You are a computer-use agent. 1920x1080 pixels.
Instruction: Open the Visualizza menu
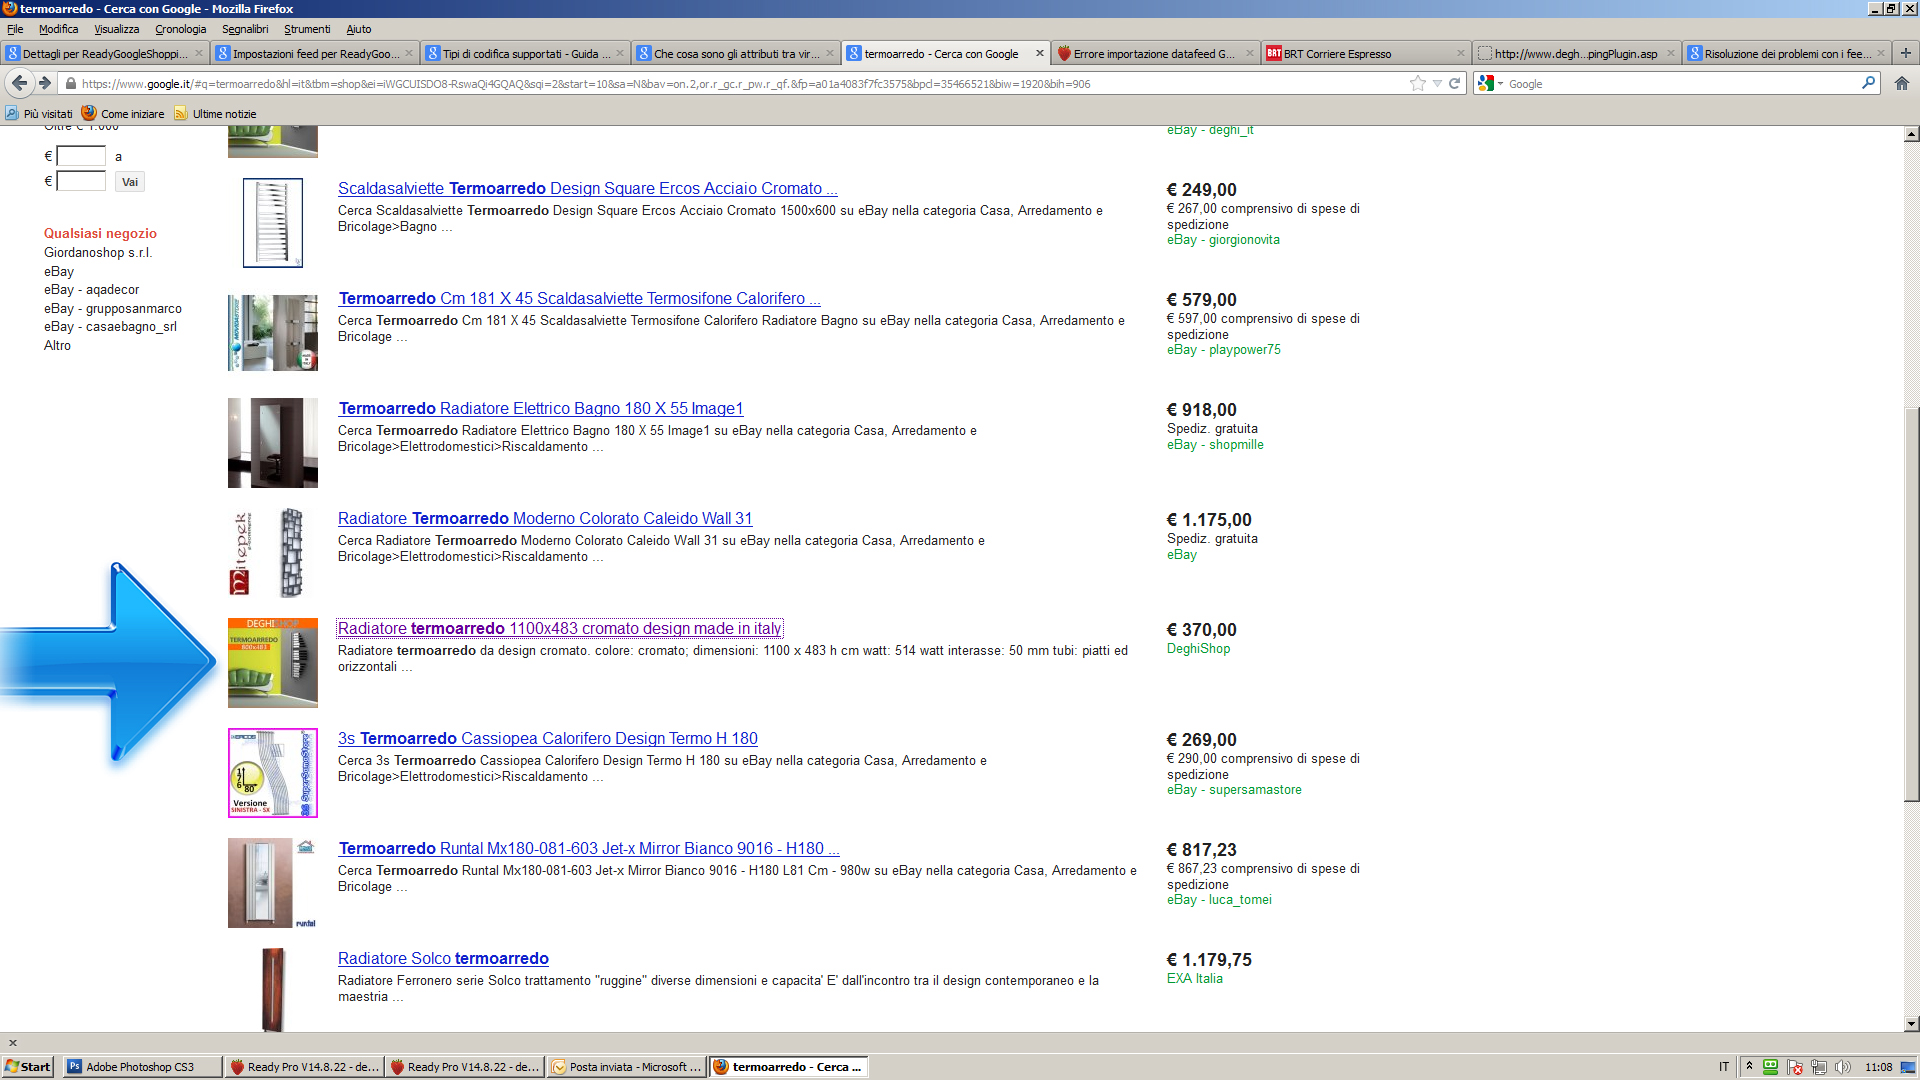pyautogui.click(x=117, y=29)
